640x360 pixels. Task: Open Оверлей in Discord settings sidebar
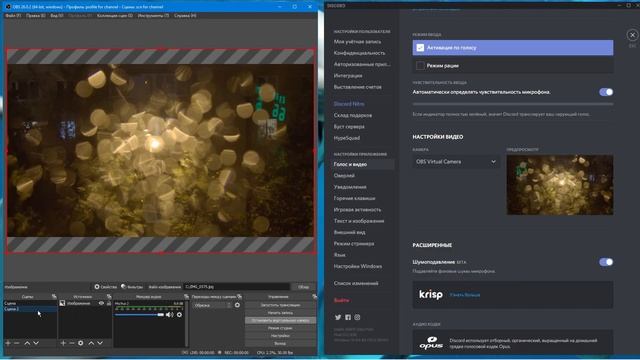point(344,176)
